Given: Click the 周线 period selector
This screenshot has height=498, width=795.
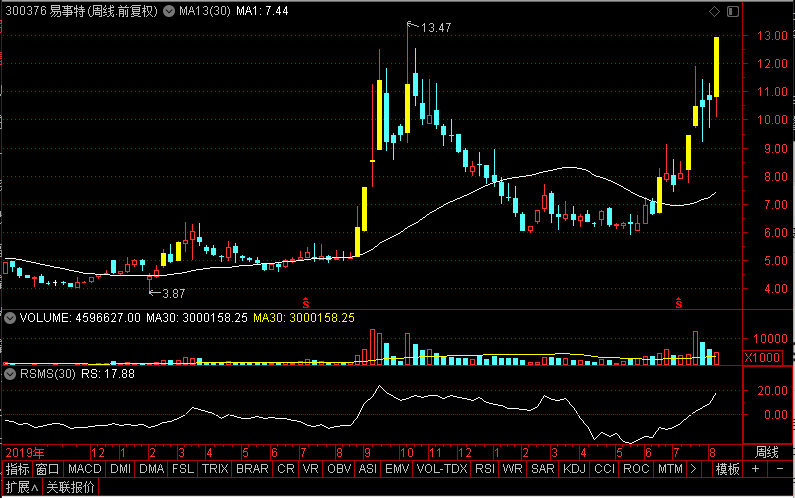Looking at the screenshot, I should point(767,452).
